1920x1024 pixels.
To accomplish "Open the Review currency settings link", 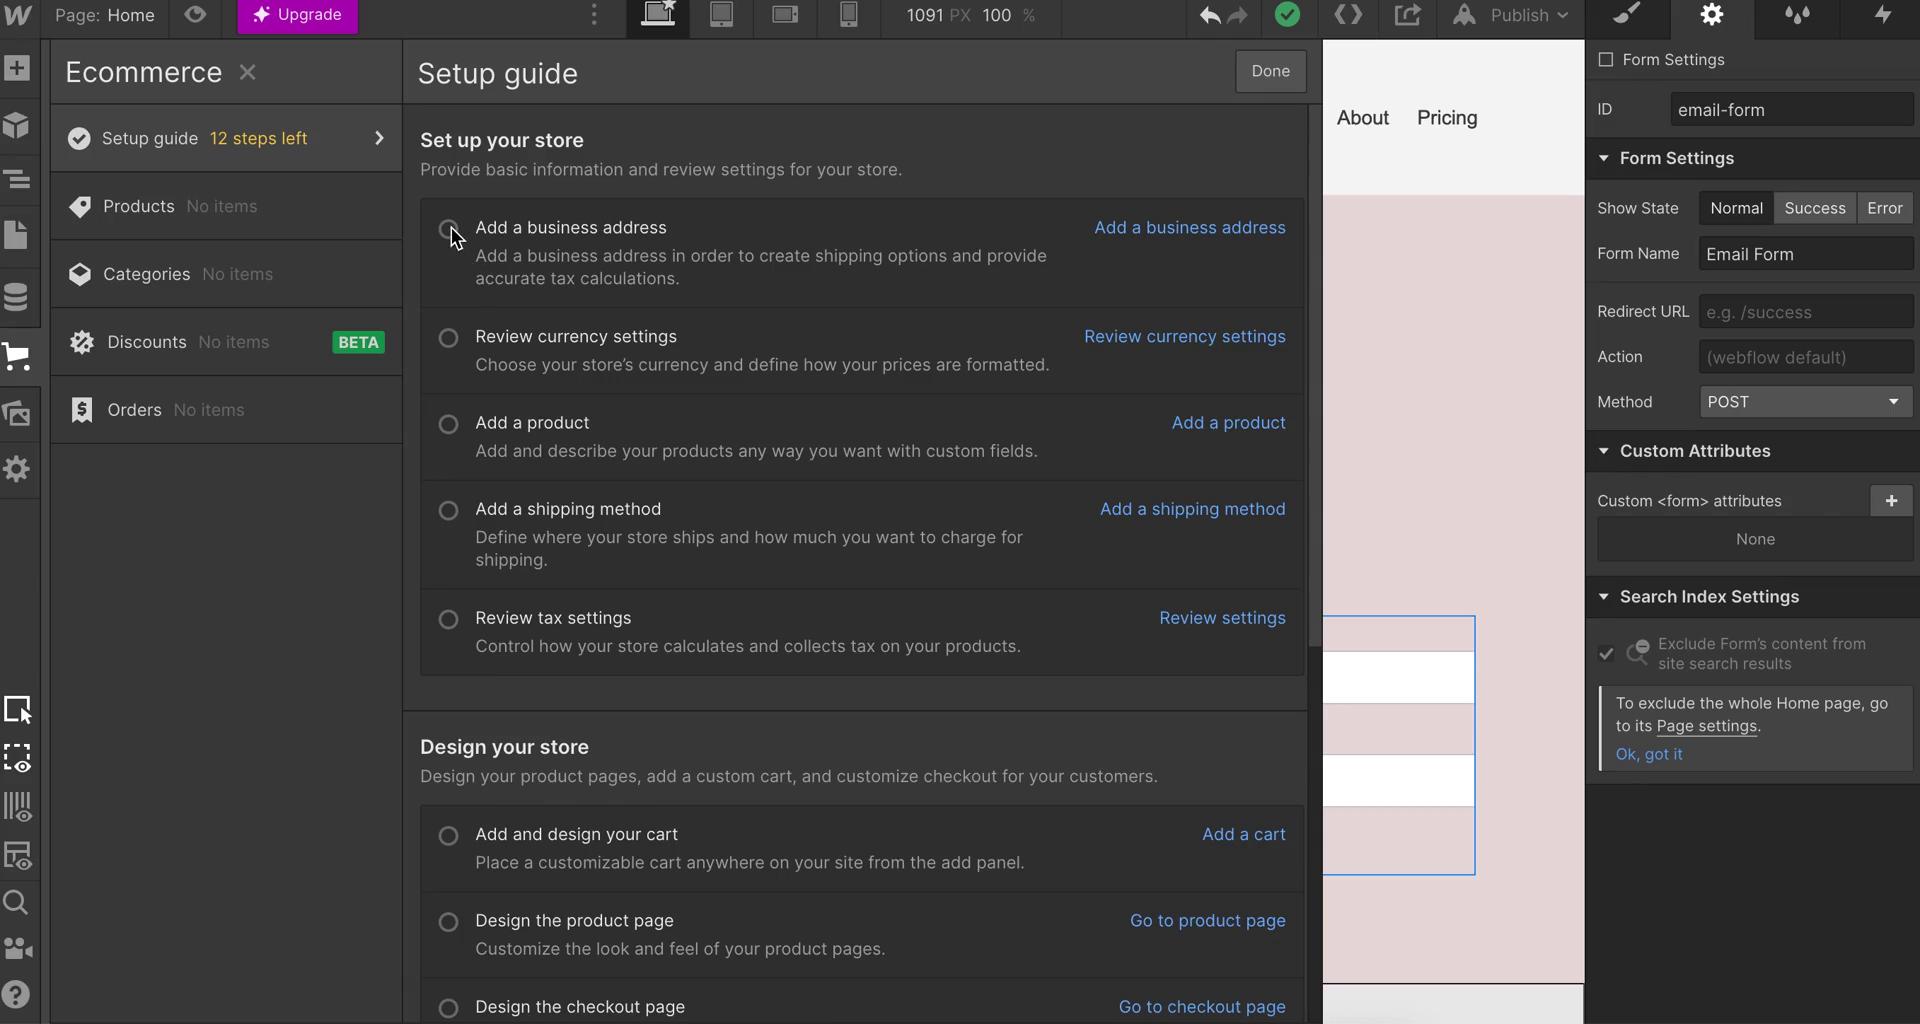I will (x=1184, y=337).
